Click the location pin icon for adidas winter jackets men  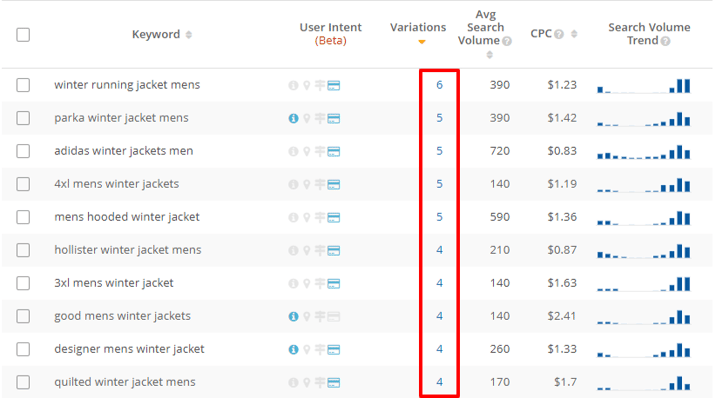click(307, 152)
